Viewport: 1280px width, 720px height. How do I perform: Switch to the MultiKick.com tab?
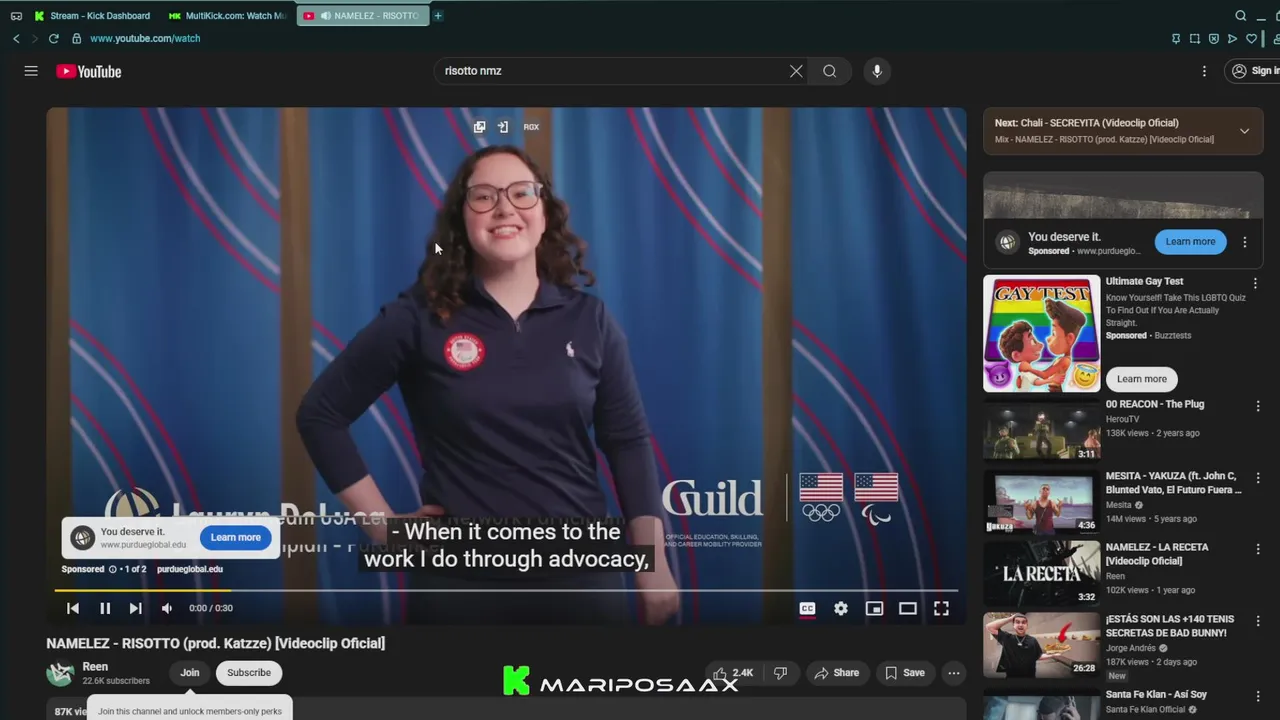[228, 16]
